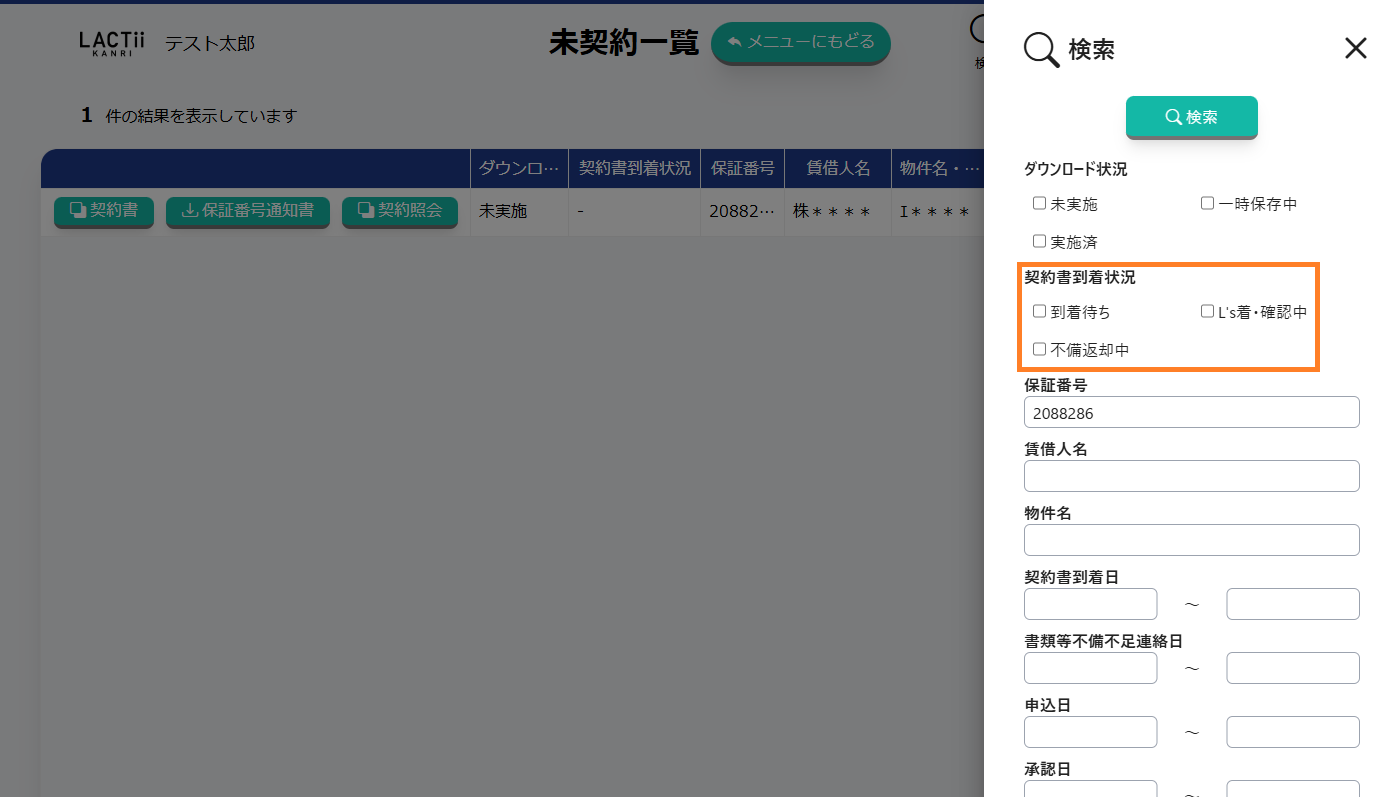Click the 申込日 start date field
1400x797 pixels.
(1090, 732)
